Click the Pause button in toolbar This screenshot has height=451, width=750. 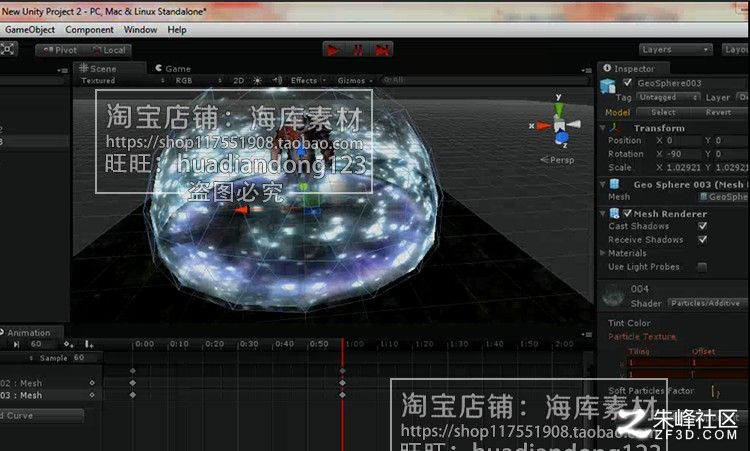(x=358, y=50)
